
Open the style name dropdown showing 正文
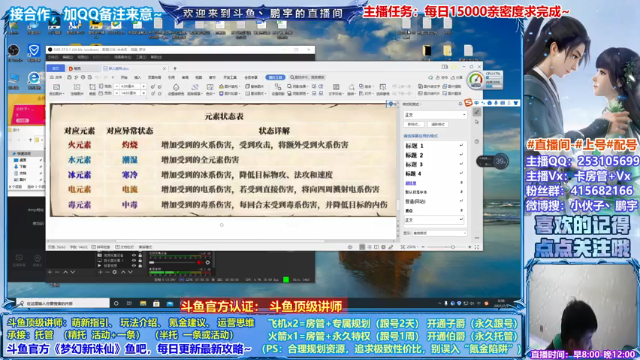pyautogui.click(x=435, y=115)
